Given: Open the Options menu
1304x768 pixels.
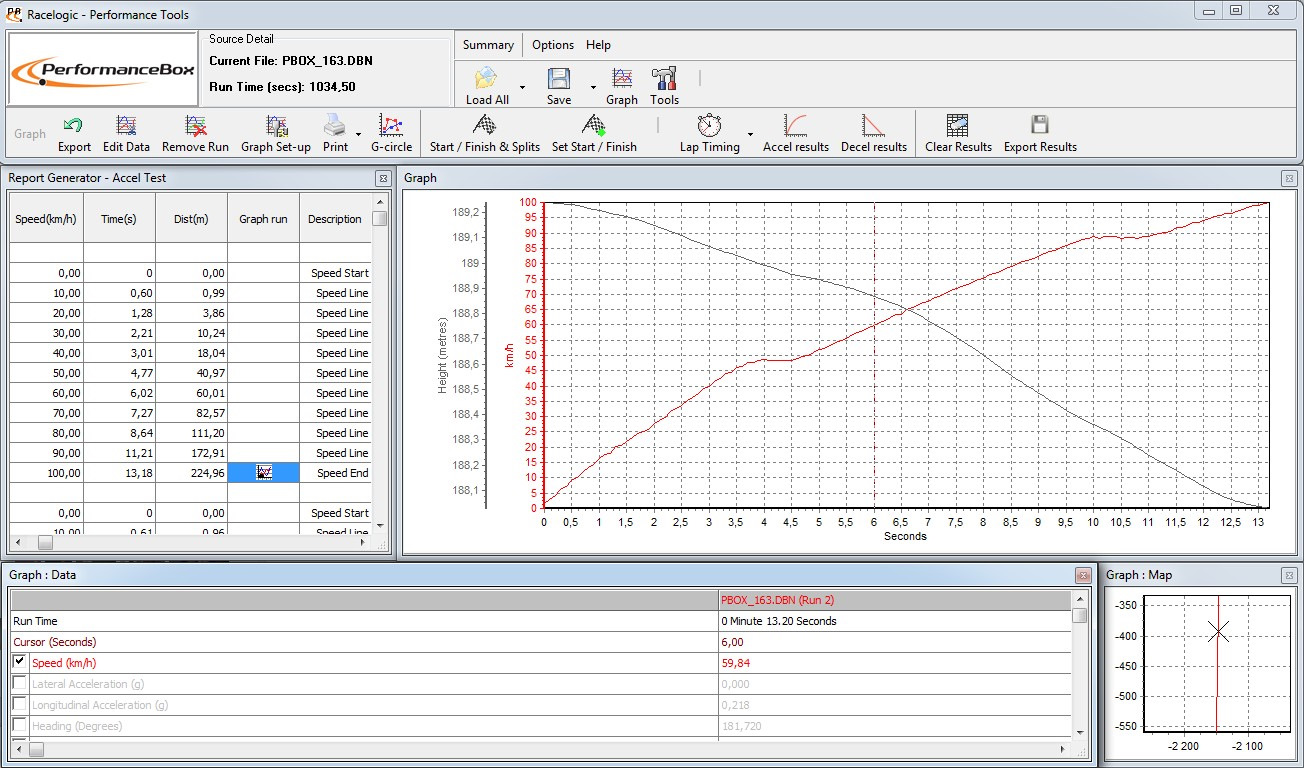Looking at the screenshot, I should click(x=552, y=45).
